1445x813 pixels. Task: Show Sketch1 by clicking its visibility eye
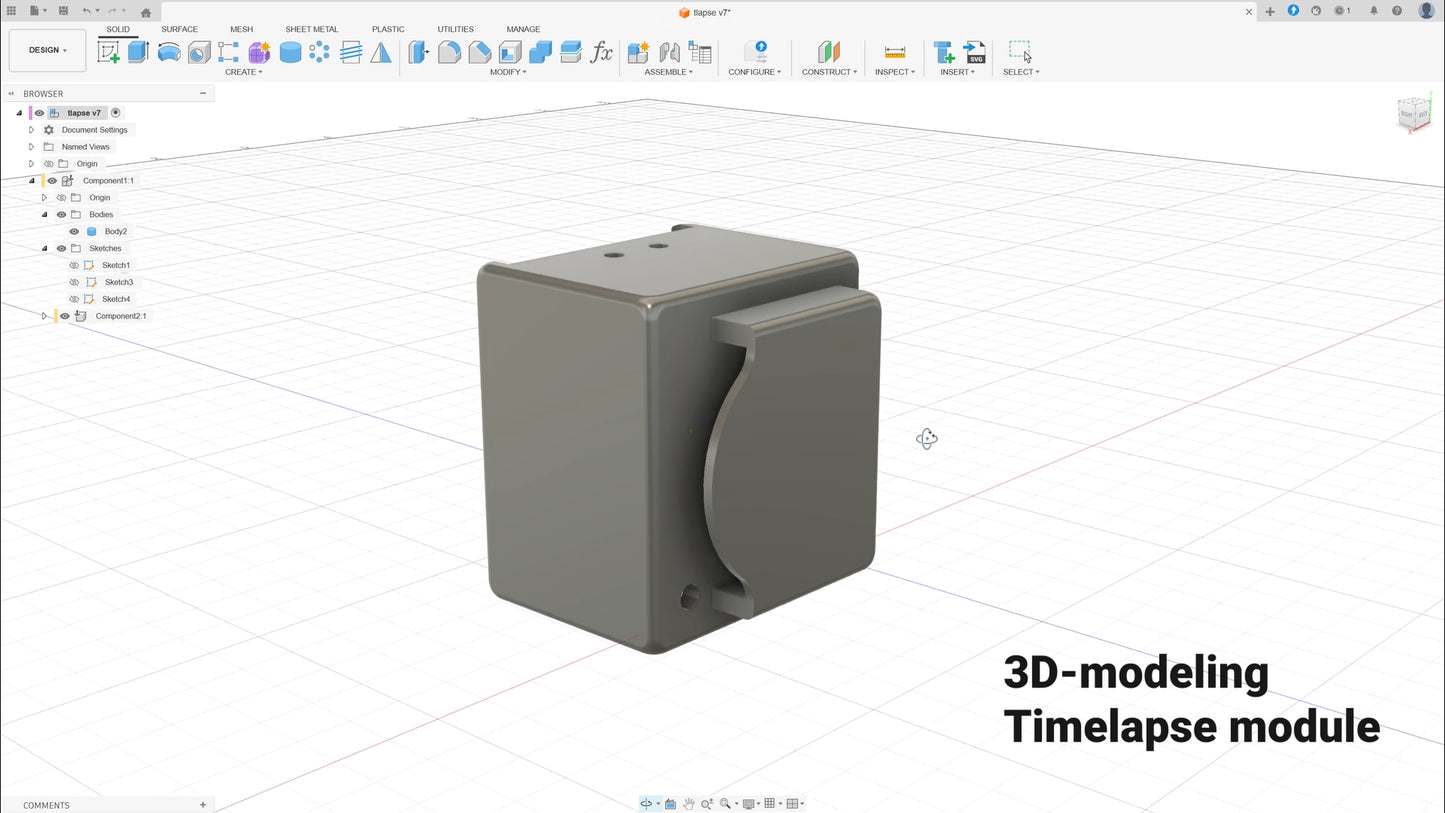point(74,265)
